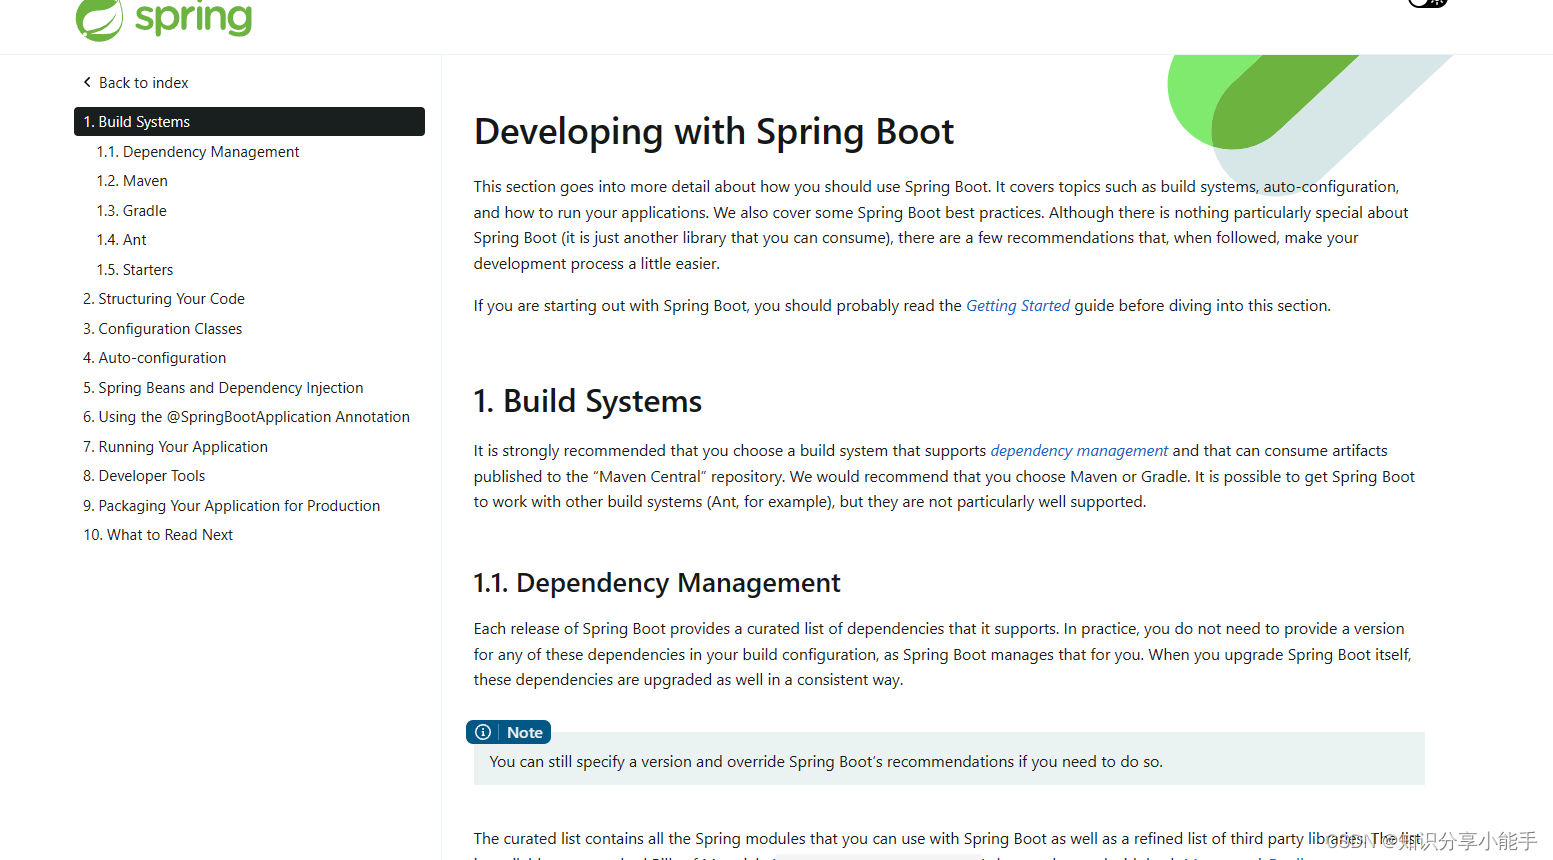Viewport: 1553px width, 860px height.
Task: Open 1.5. Starters sidebar entry
Action: pos(135,270)
